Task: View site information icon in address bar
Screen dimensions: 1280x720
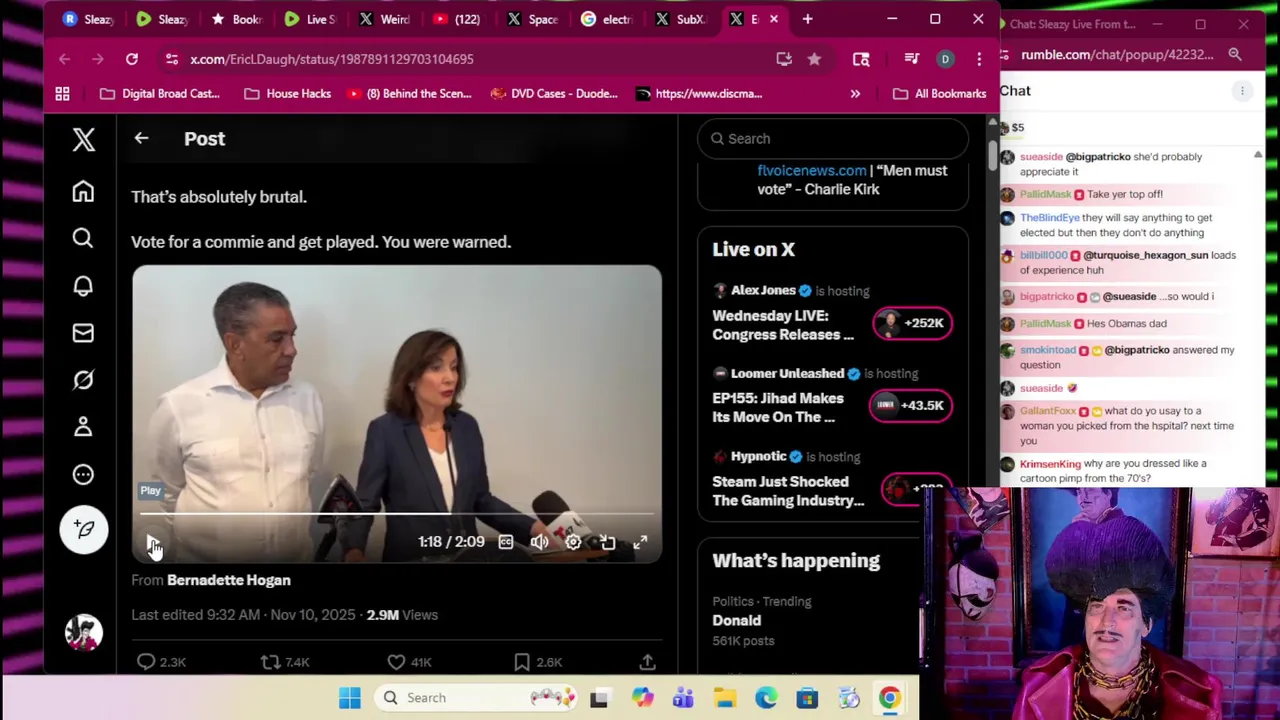Action: pos(172,59)
